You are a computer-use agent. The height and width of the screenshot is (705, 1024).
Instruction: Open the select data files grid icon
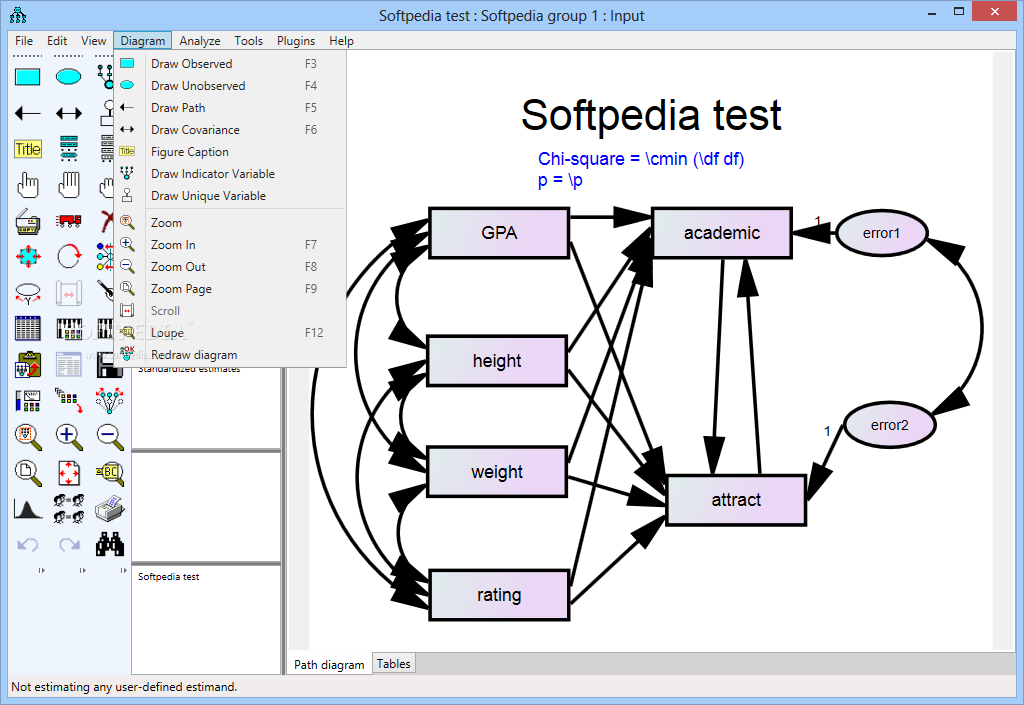tap(27, 328)
